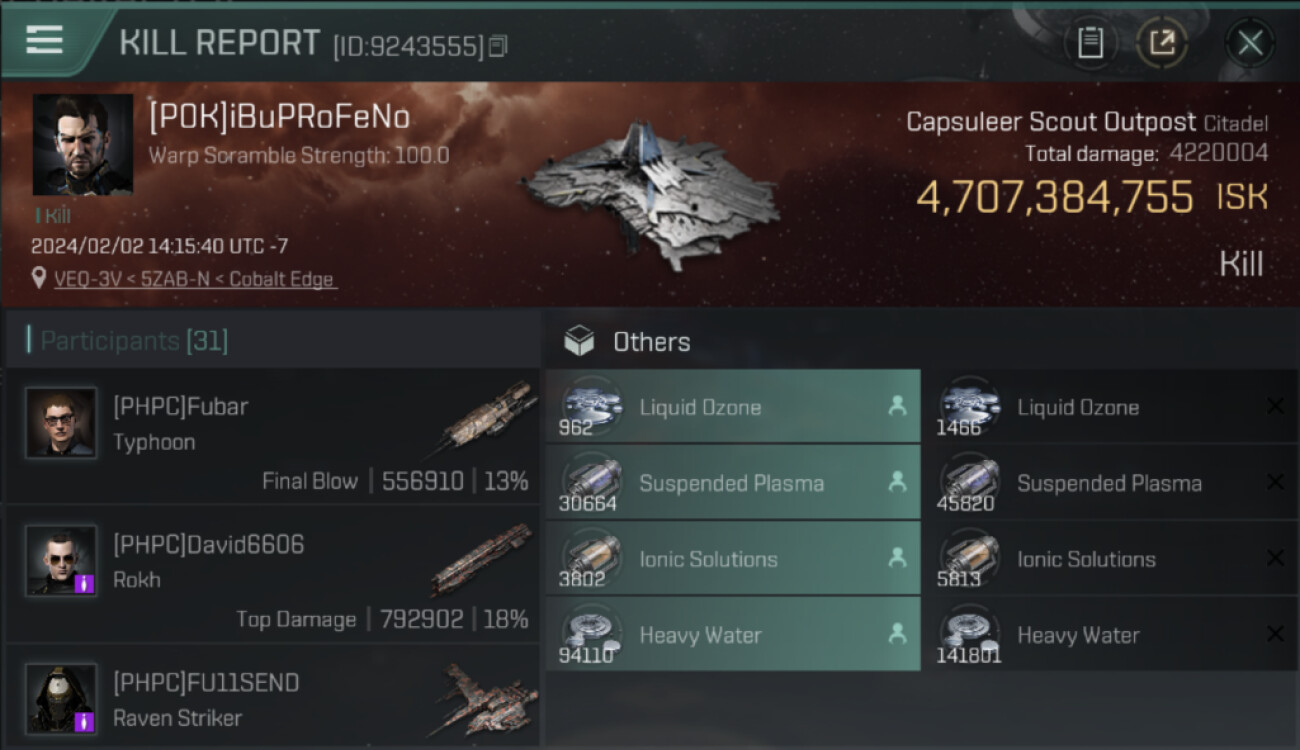The image size is (1300, 750).
Task: Select FU11SEND's Raven Striker entry
Action: [272, 700]
